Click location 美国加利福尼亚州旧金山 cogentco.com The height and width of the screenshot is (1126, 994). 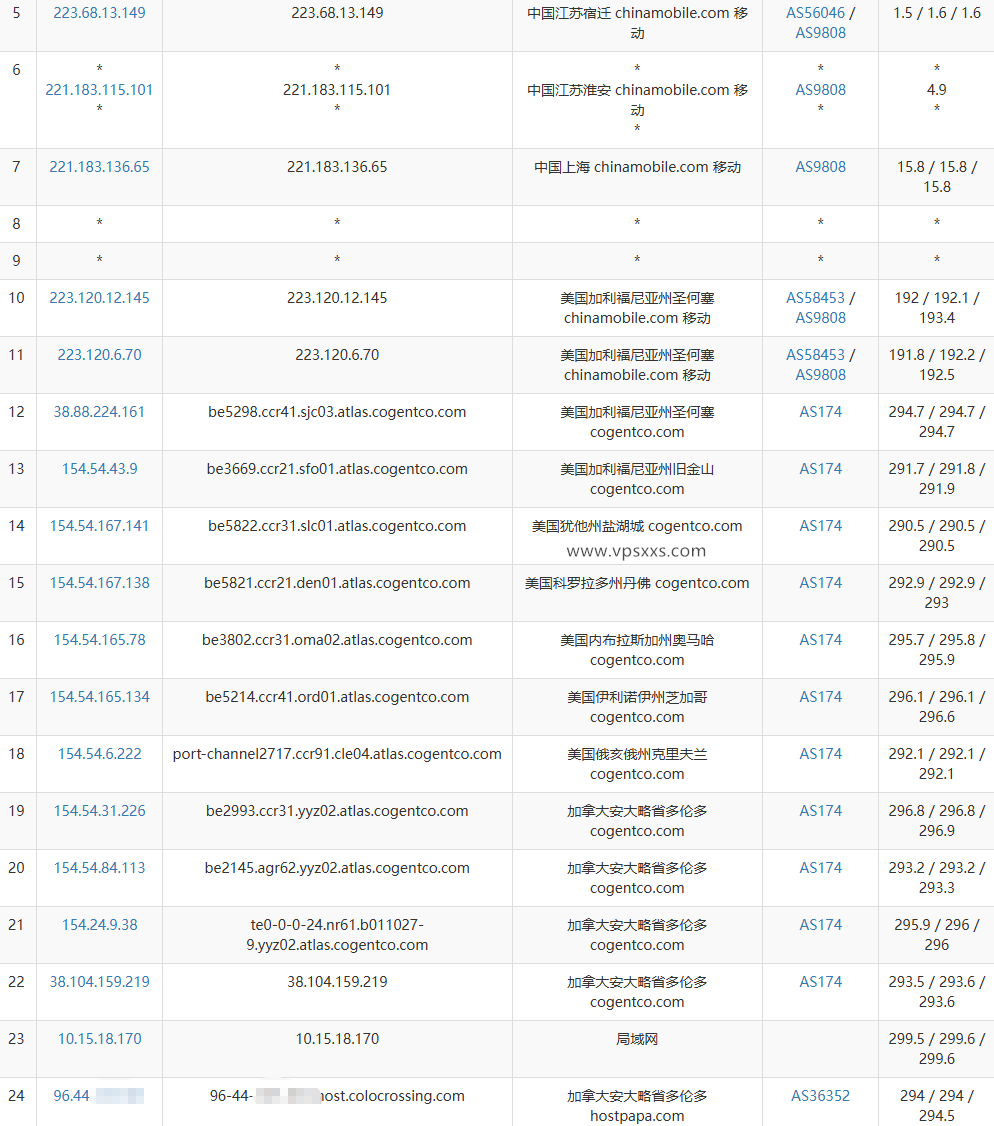(637, 479)
